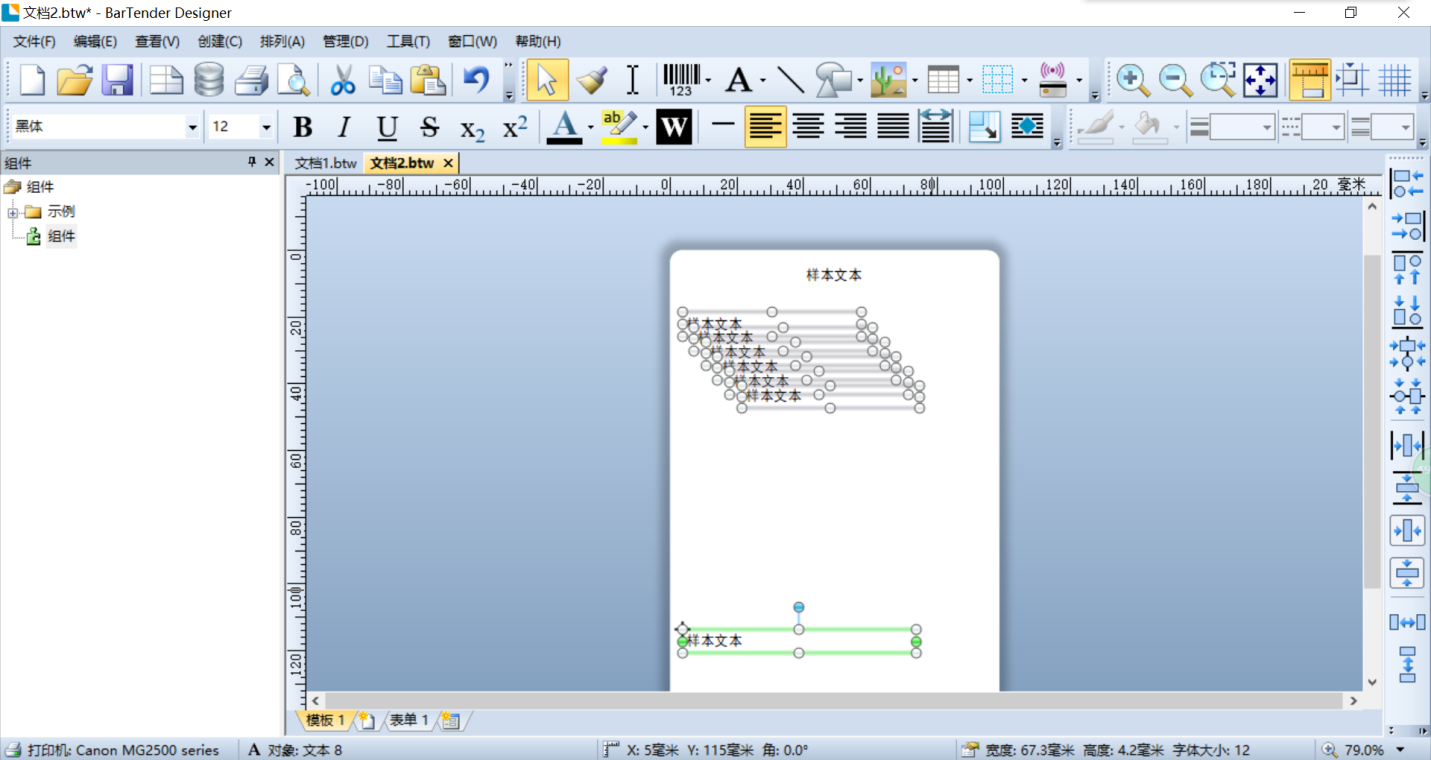Select the text cursor tool
Viewport: 1431px width, 760px height.
click(x=632, y=80)
